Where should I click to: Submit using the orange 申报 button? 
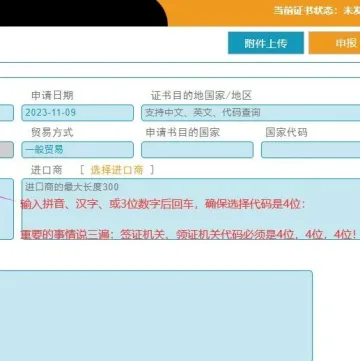click(x=334, y=43)
